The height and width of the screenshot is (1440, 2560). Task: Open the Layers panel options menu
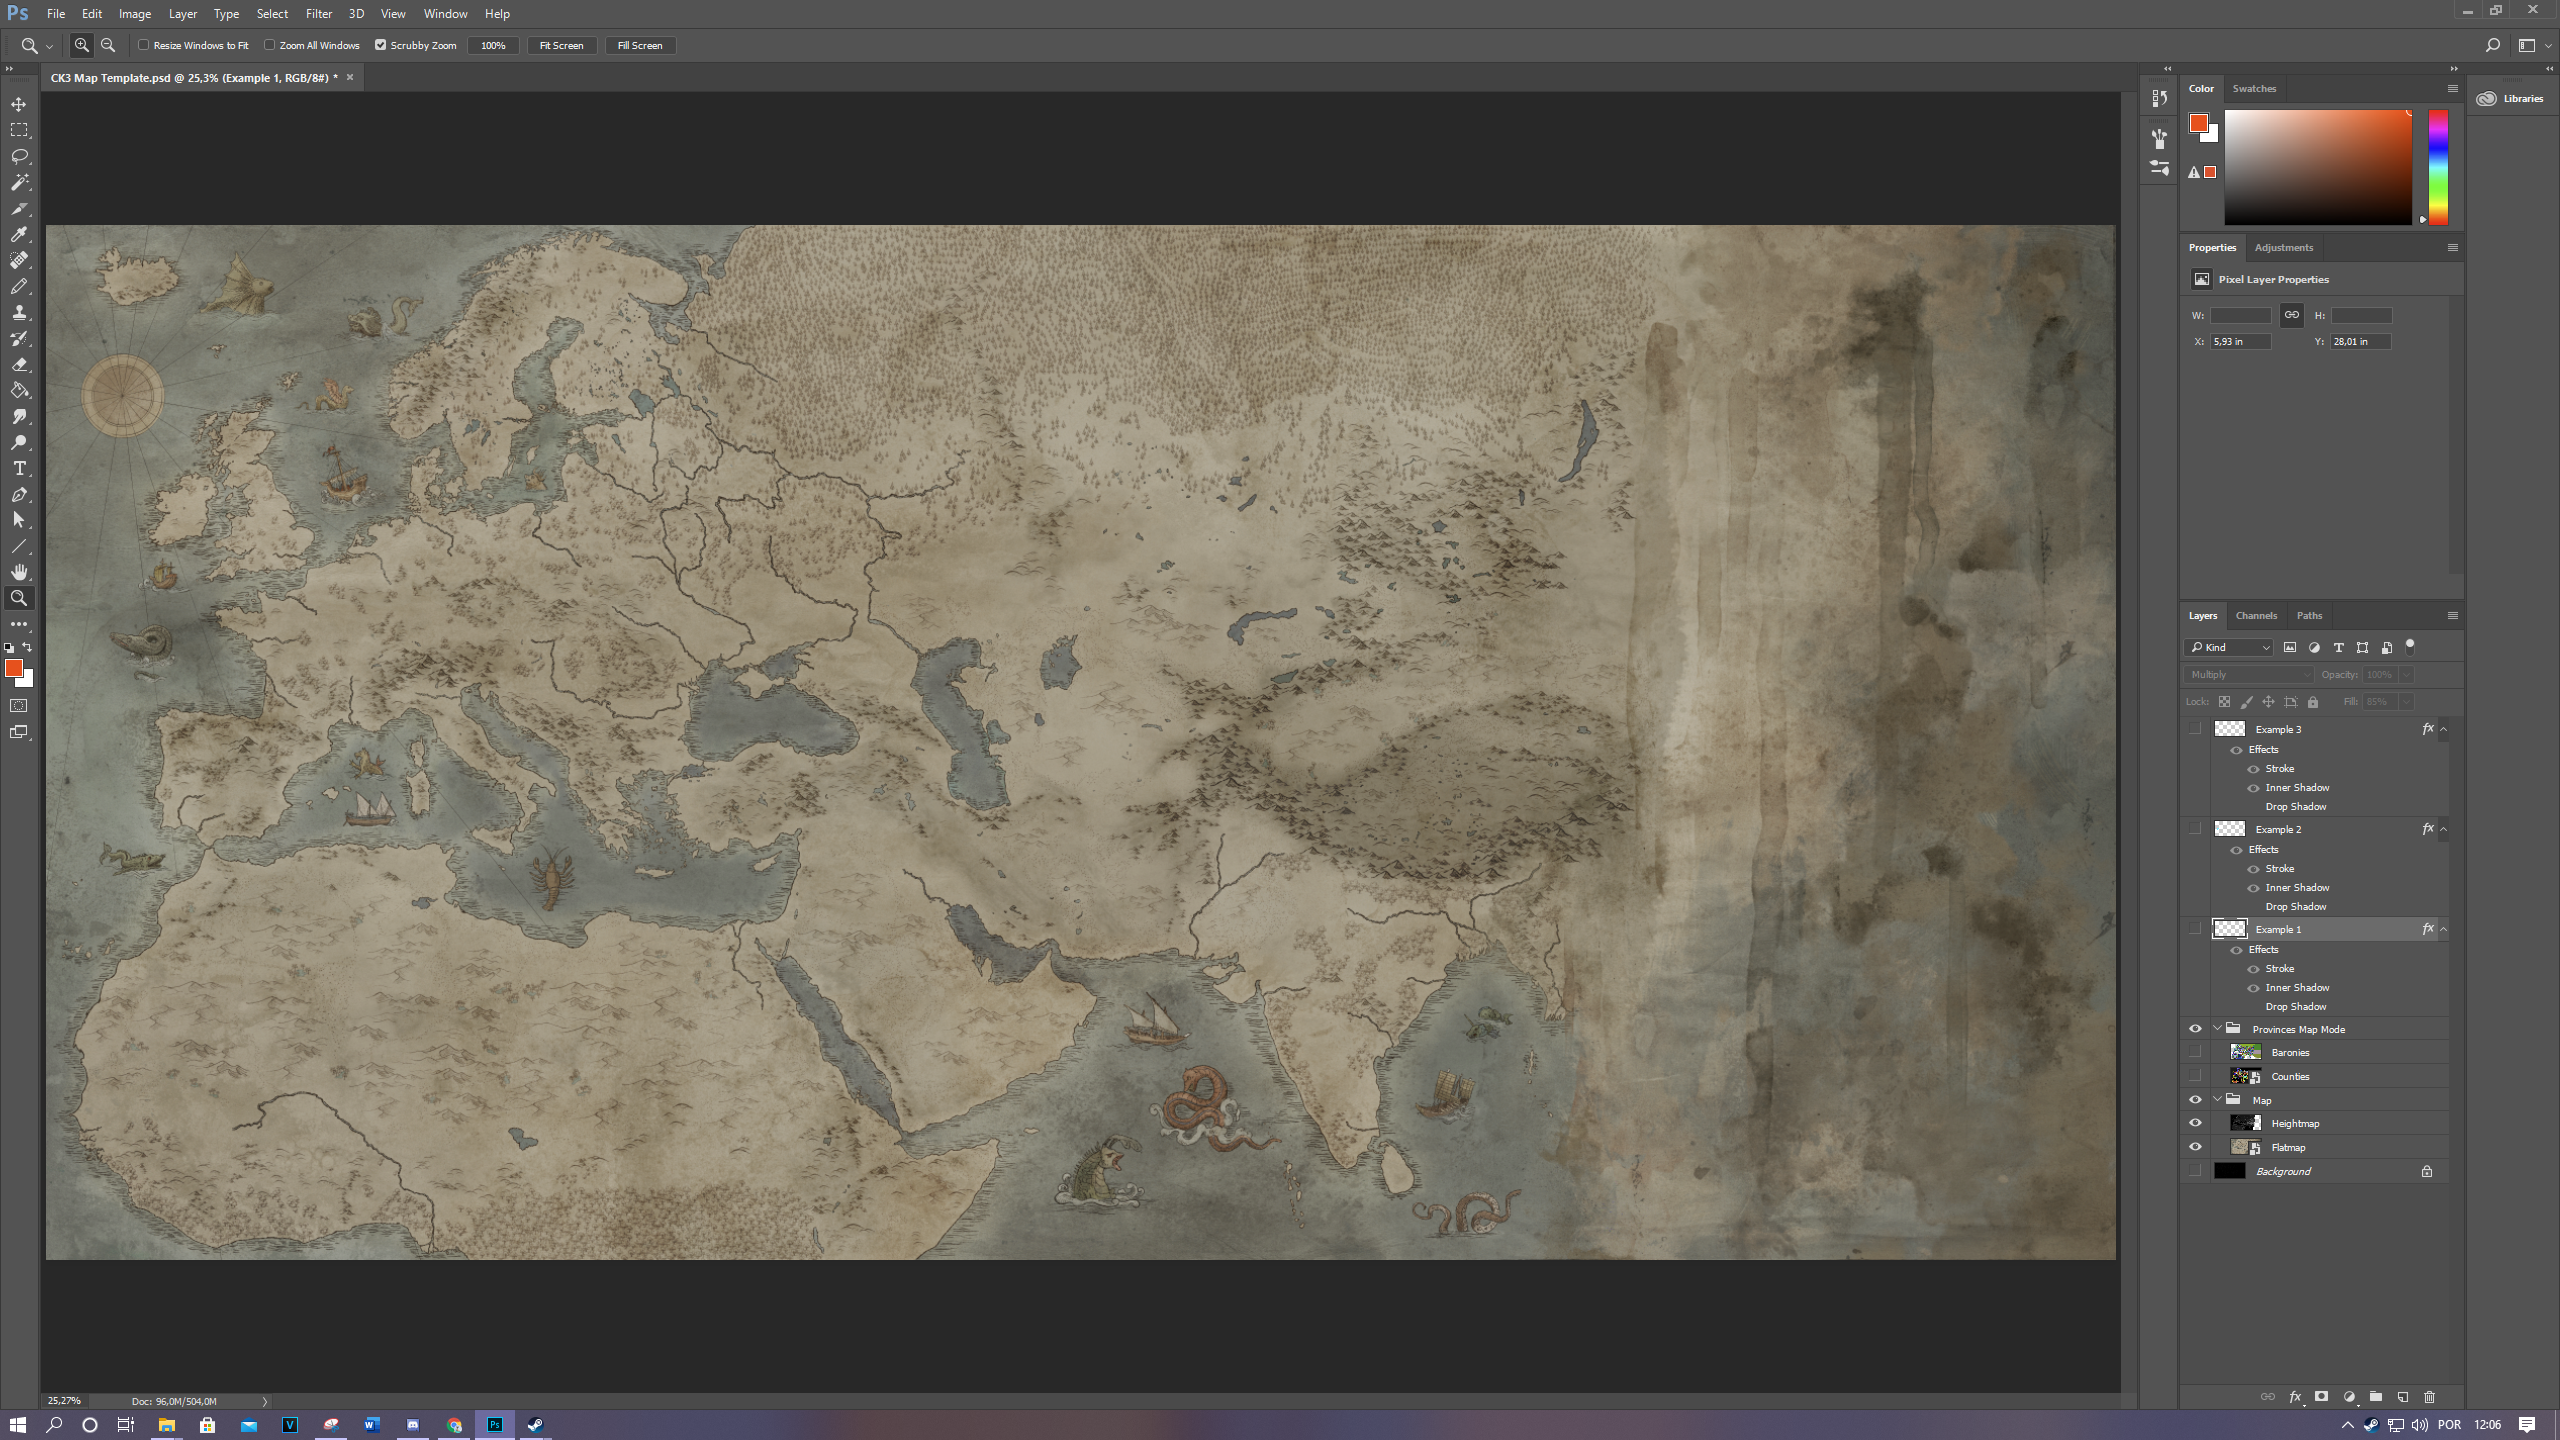point(2452,616)
